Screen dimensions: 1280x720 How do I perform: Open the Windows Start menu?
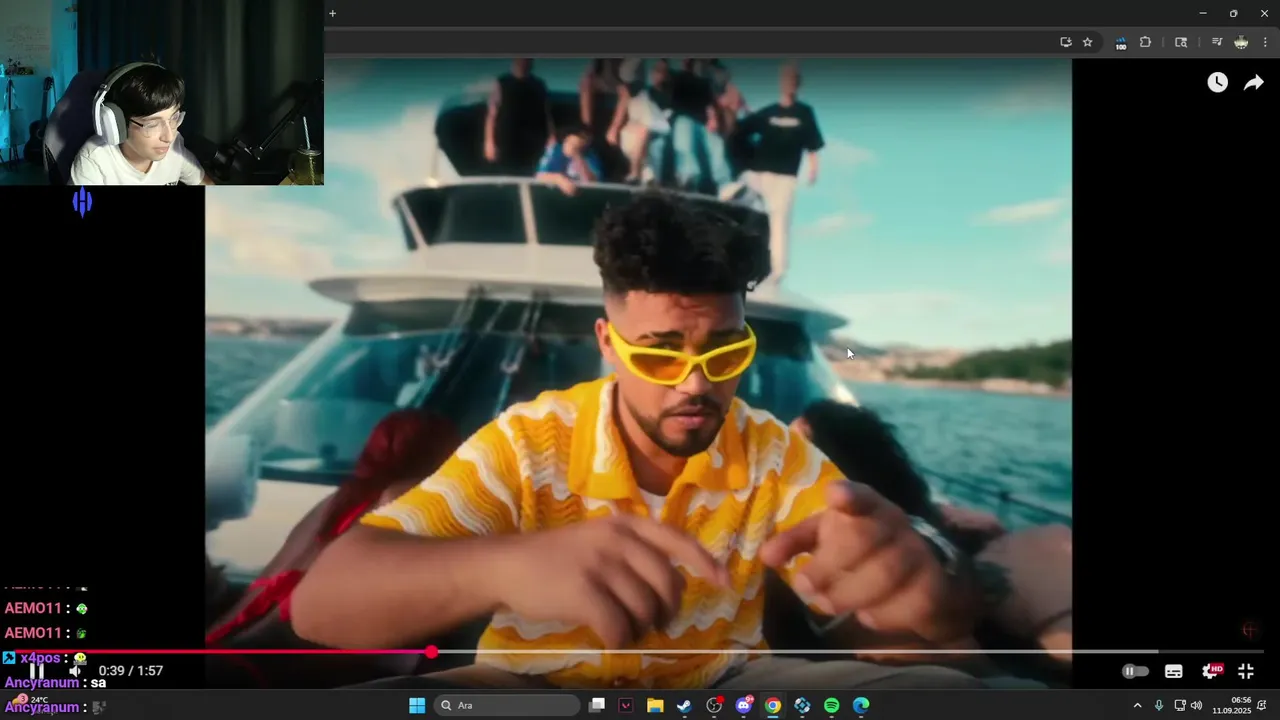[417, 705]
